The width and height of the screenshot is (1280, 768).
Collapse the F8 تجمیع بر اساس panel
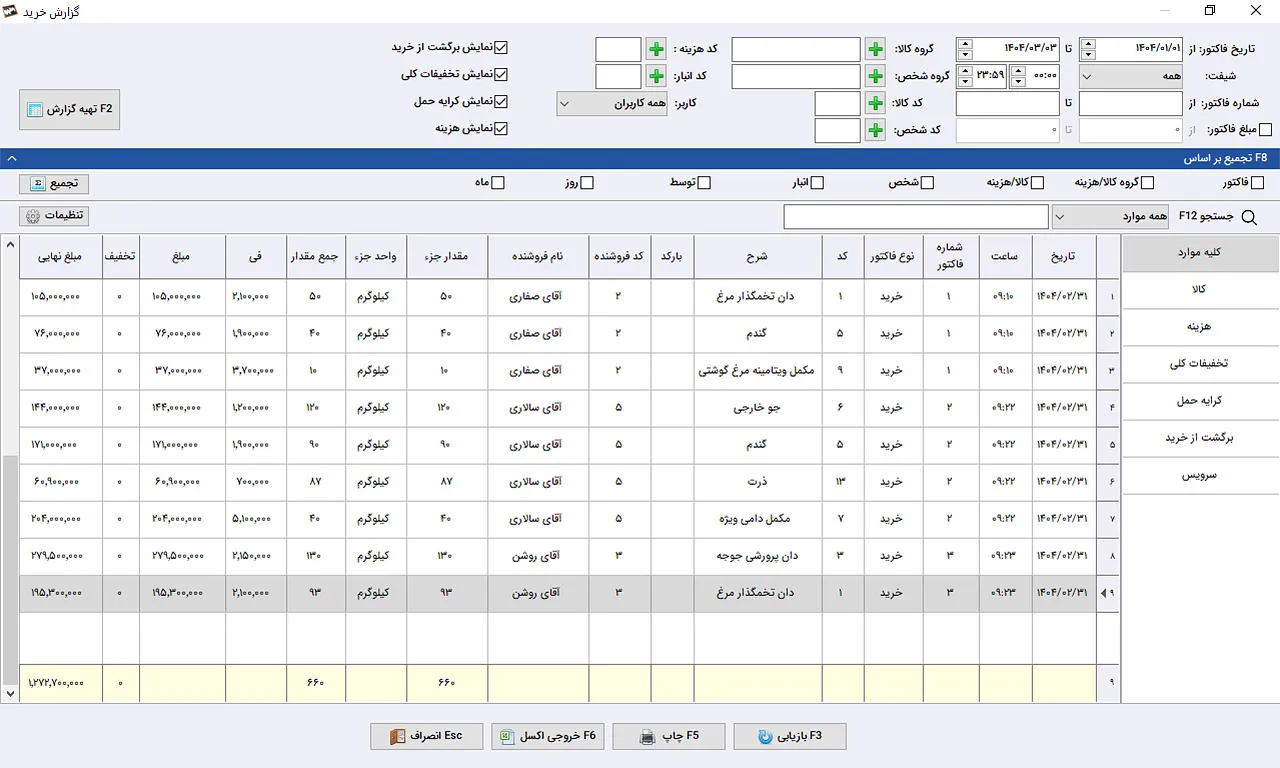click(x=10, y=158)
